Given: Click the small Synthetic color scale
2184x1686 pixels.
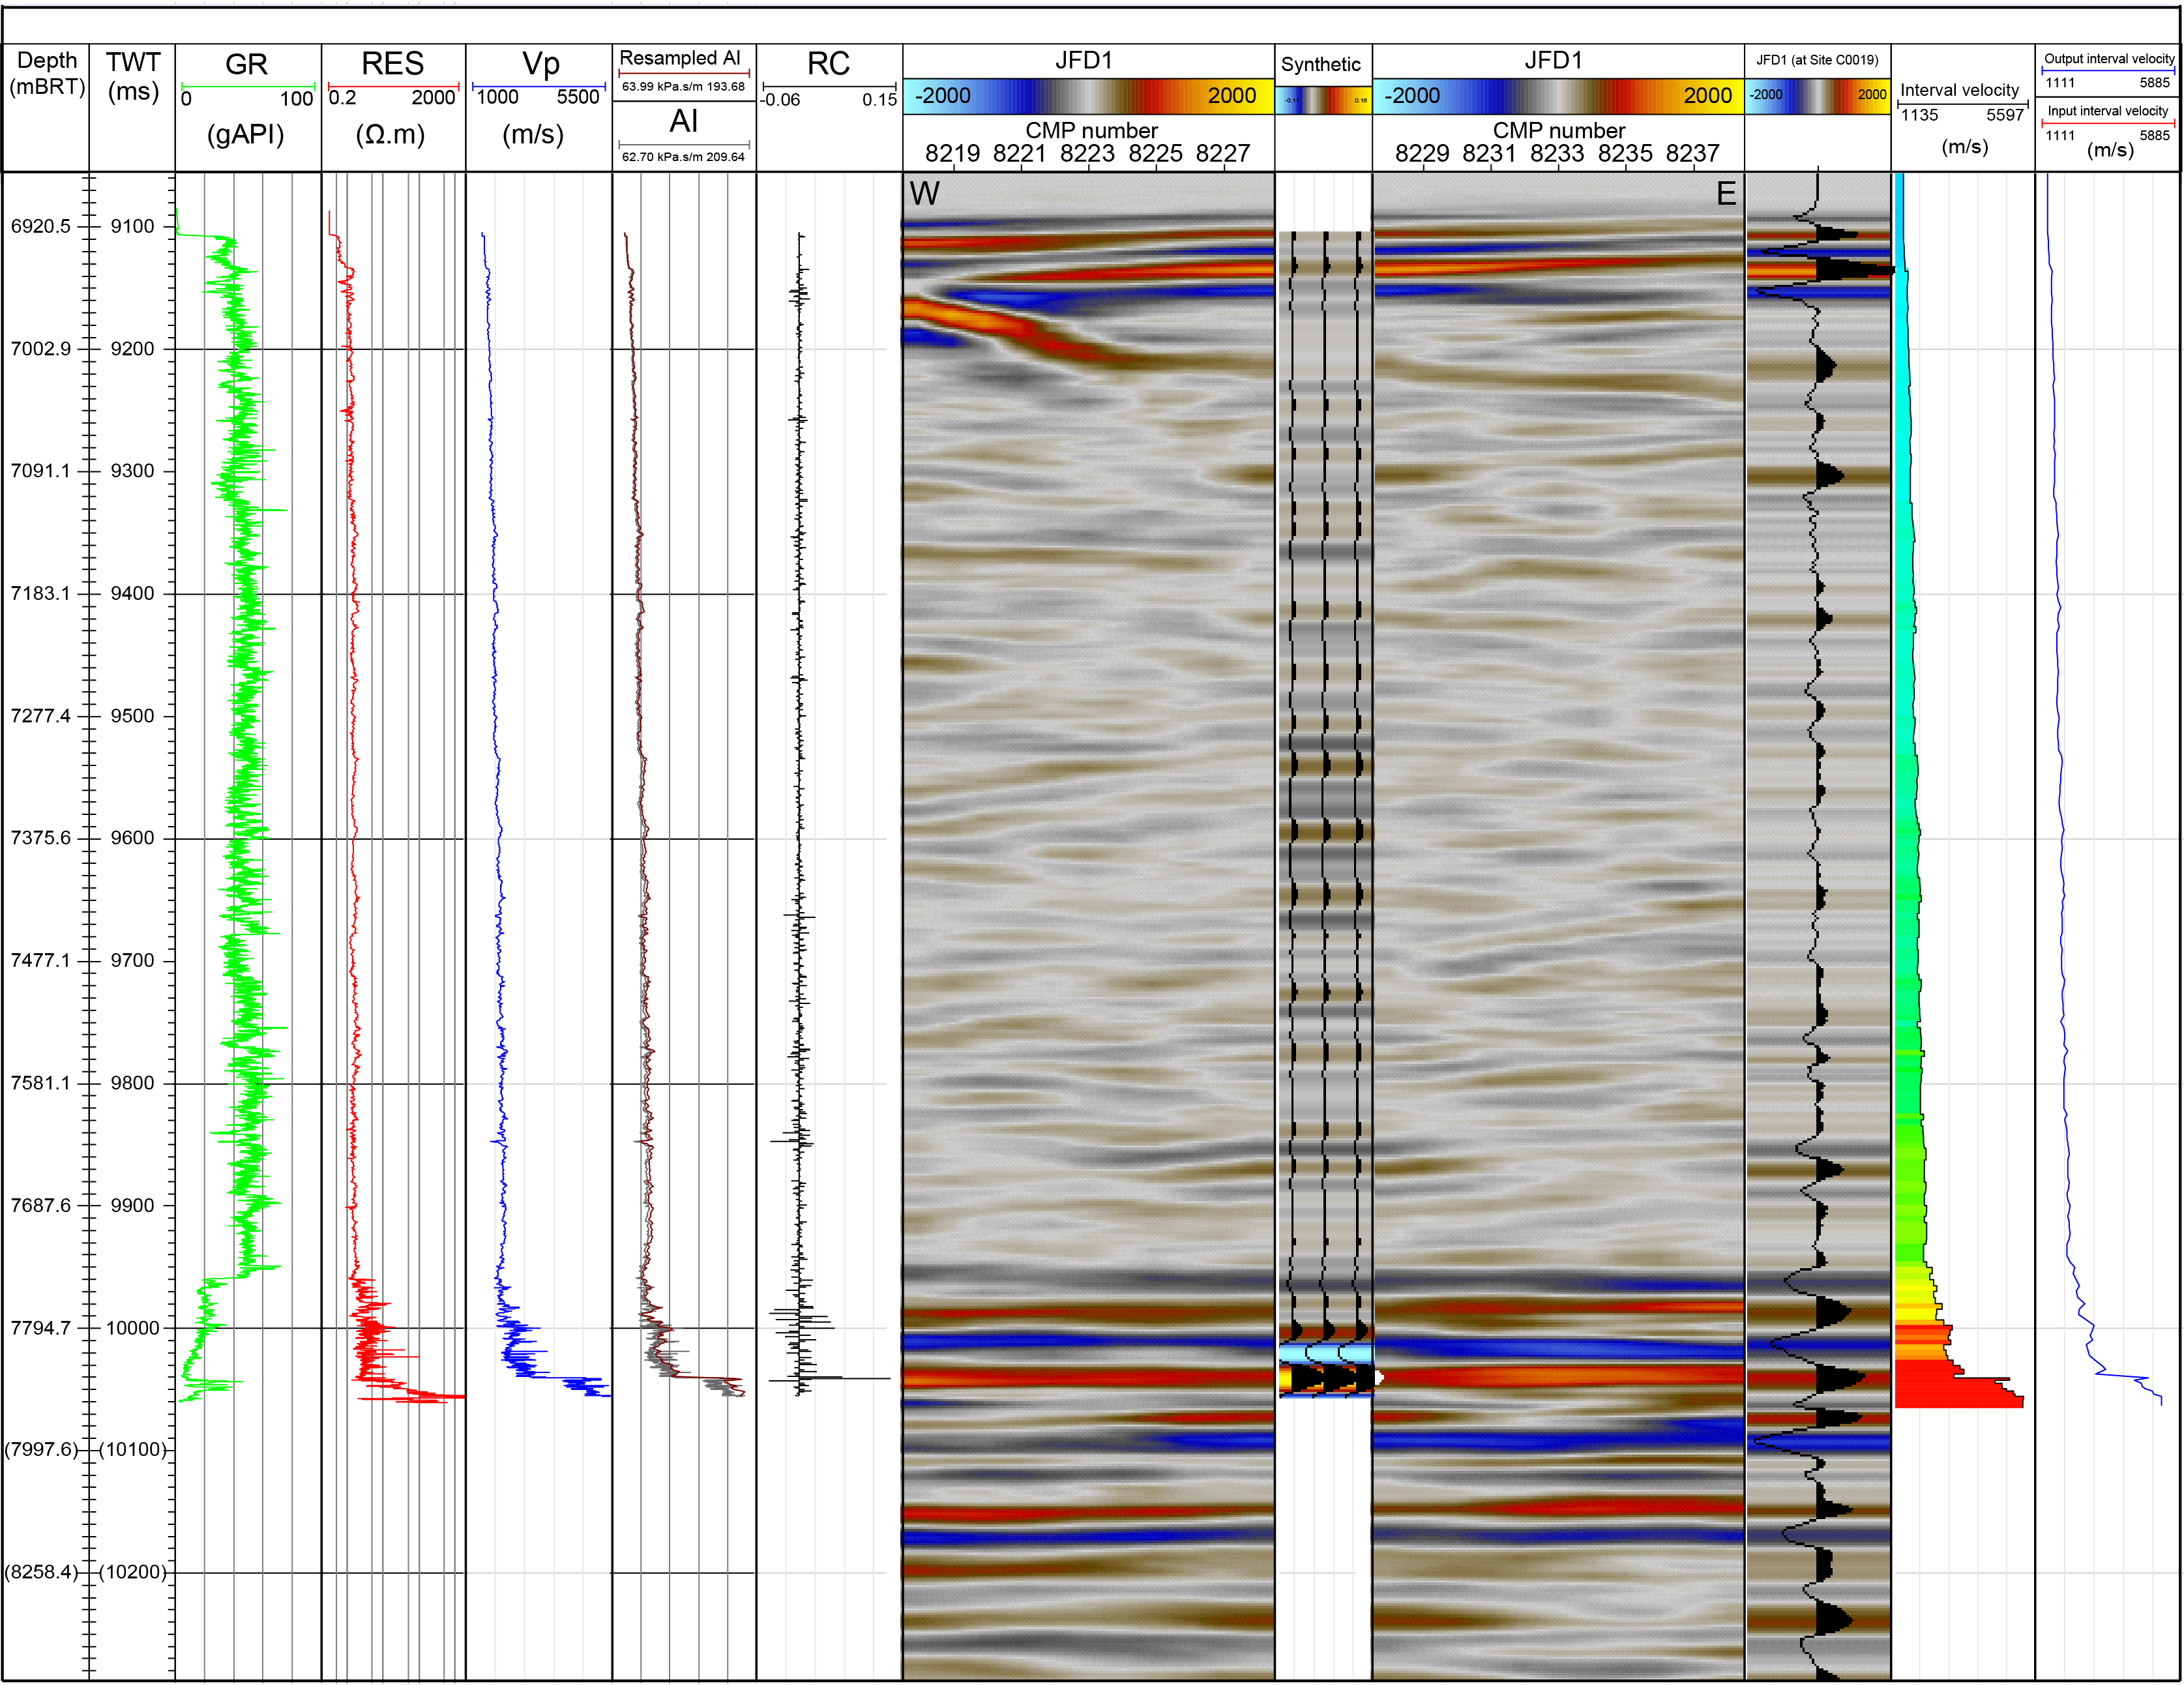Looking at the screenshot, I should pyautogui.click(x=1323, y=100).
